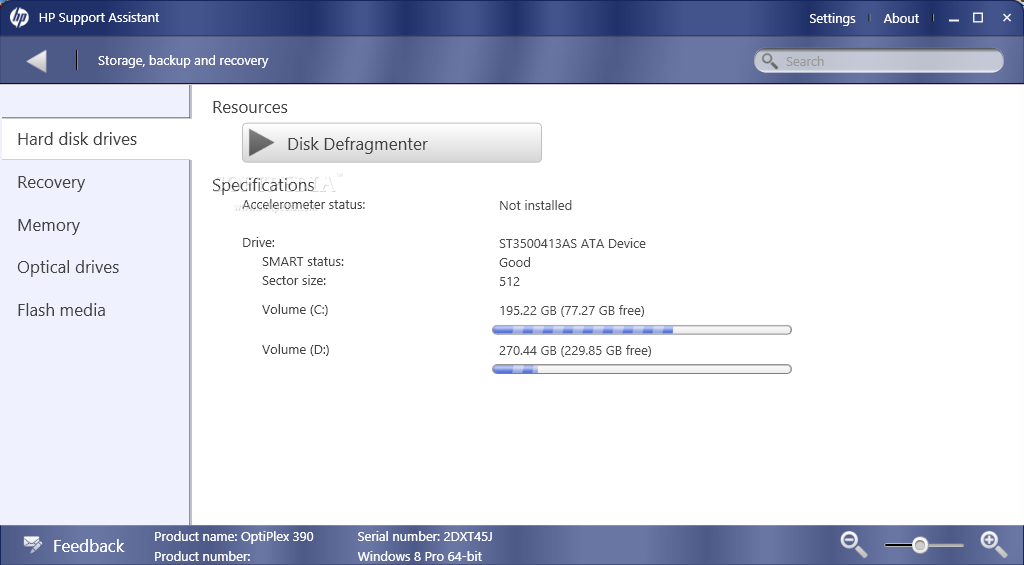Click 'Product number:' label

[202, 557]
